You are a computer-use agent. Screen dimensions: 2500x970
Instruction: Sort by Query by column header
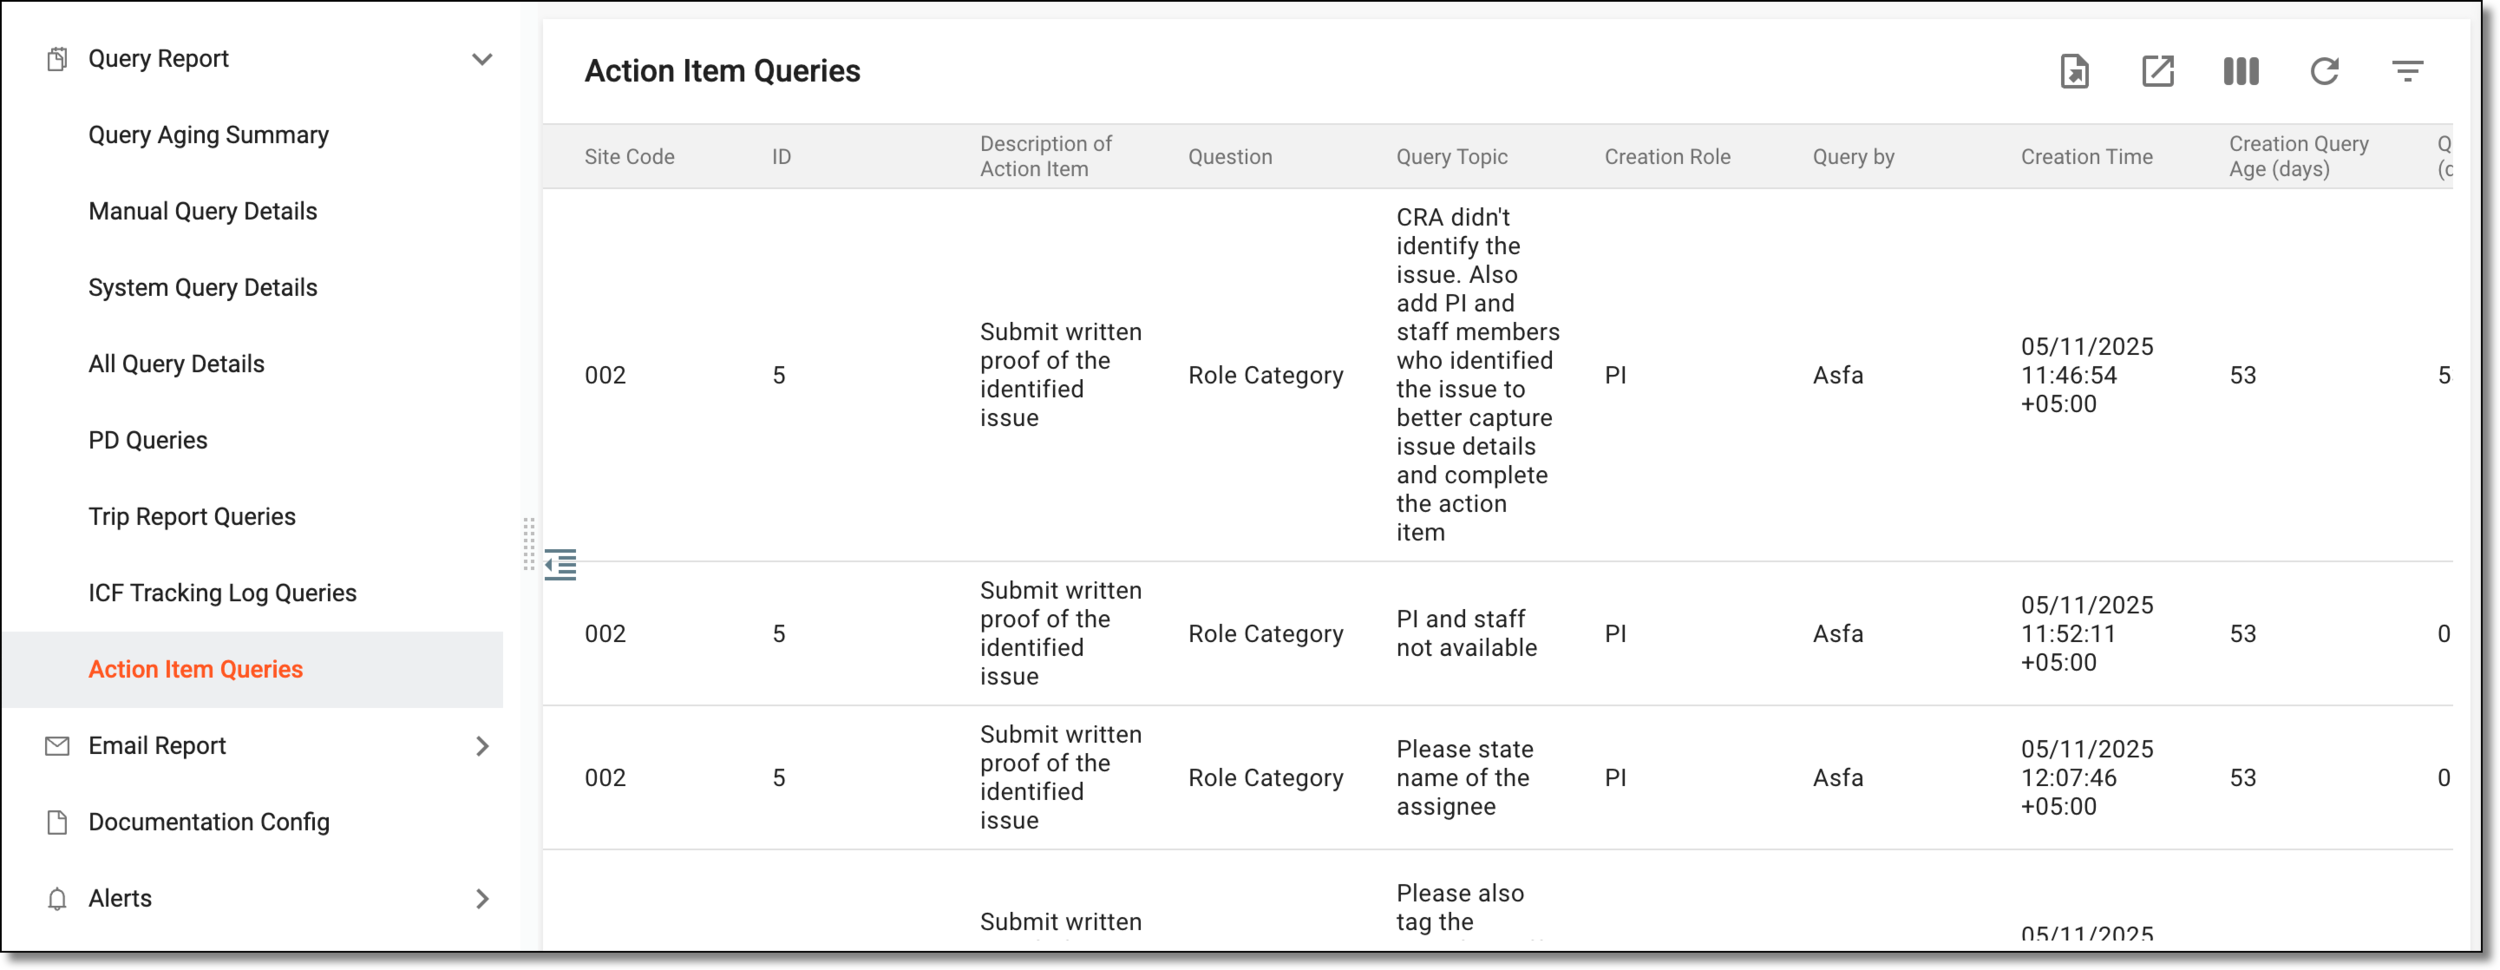[x=1853, y=157]
